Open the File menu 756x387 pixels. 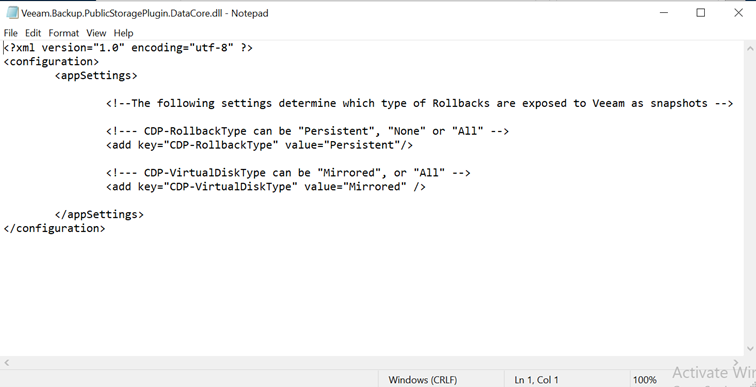11,33
